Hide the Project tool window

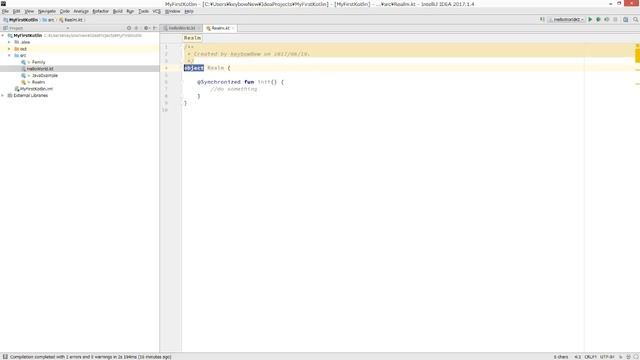pos(154,28)
